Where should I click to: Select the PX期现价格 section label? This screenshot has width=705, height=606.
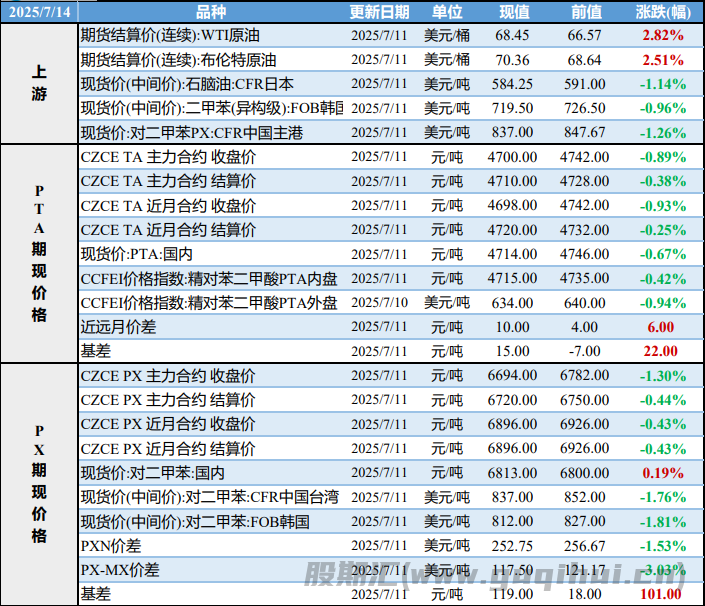pos(39,484)
